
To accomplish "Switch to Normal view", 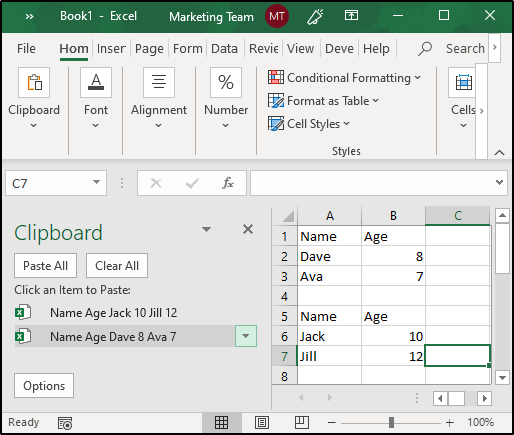I will point(221,423).
